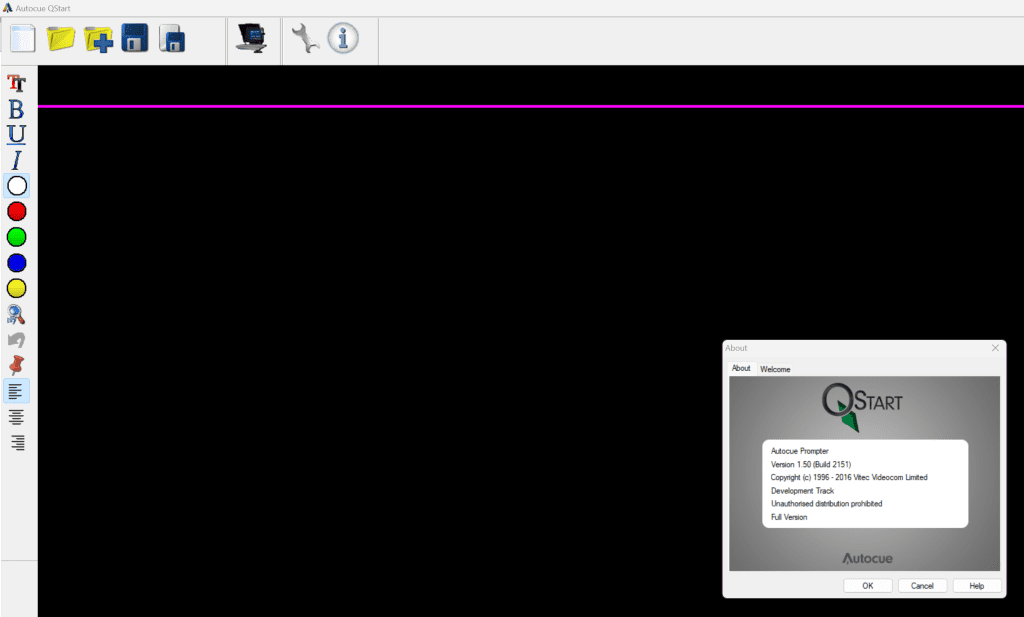
Task: Create a new blank script document
Action: [22, 39]
